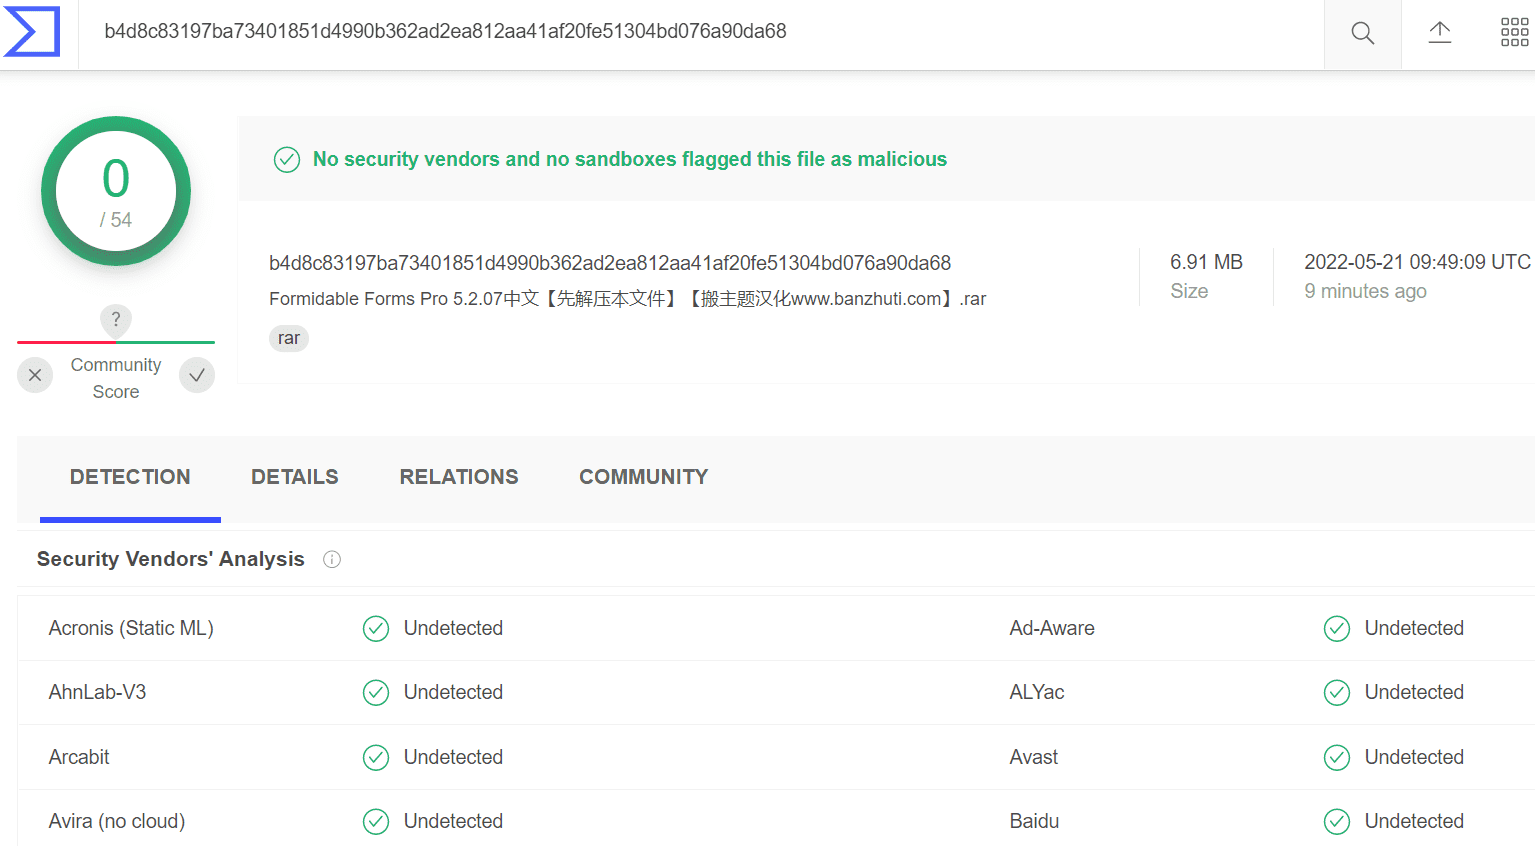Click Avast row Undetected check icon

1337,757
